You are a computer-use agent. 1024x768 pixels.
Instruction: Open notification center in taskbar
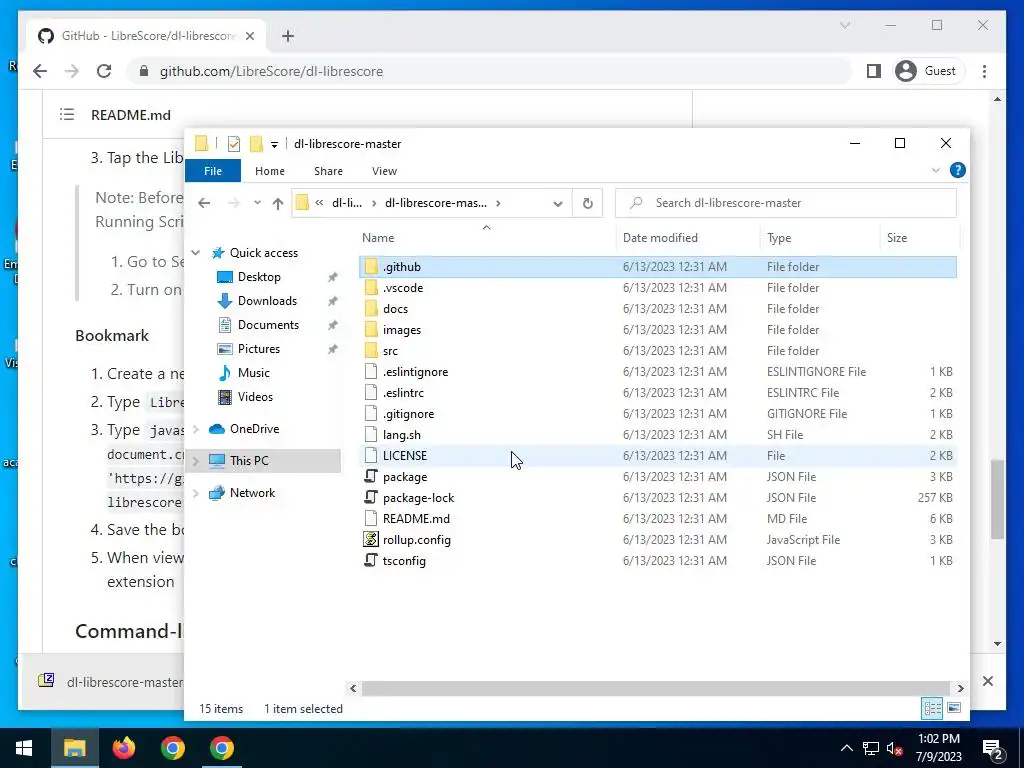[993, 748]
